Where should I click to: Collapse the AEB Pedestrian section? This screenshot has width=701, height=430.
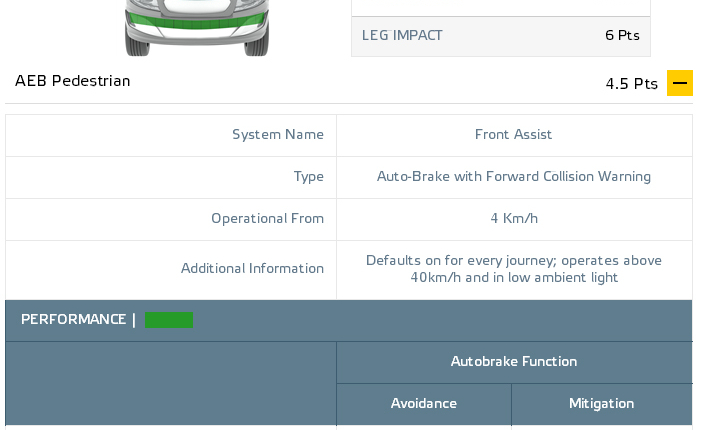[x=680, y=83]
